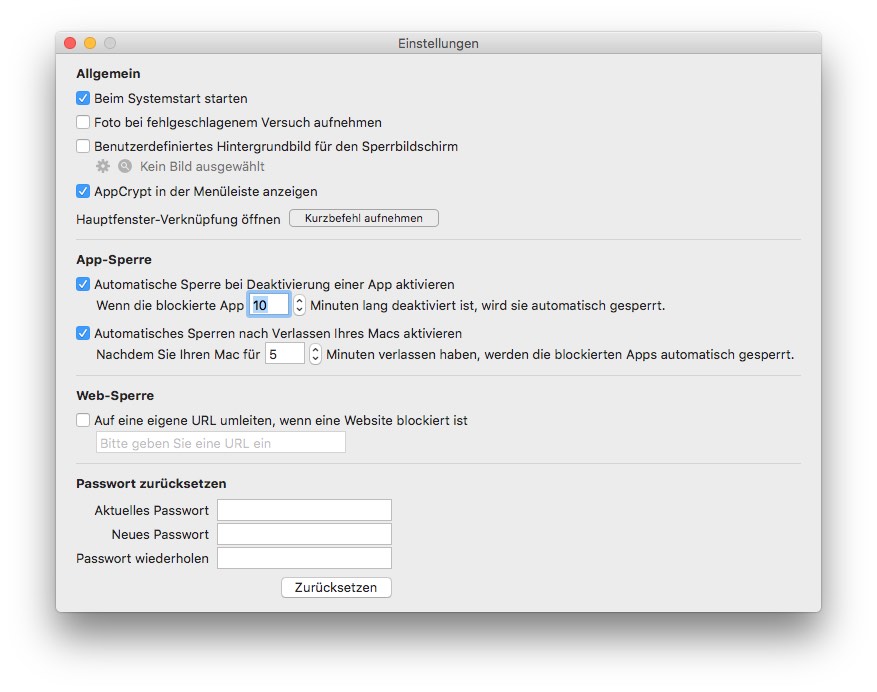This screenshot has height=692, width=877.
Task: Toggle Automatische Sperre bei Deaktivierung einer App
Action: (x=83, y=285)
